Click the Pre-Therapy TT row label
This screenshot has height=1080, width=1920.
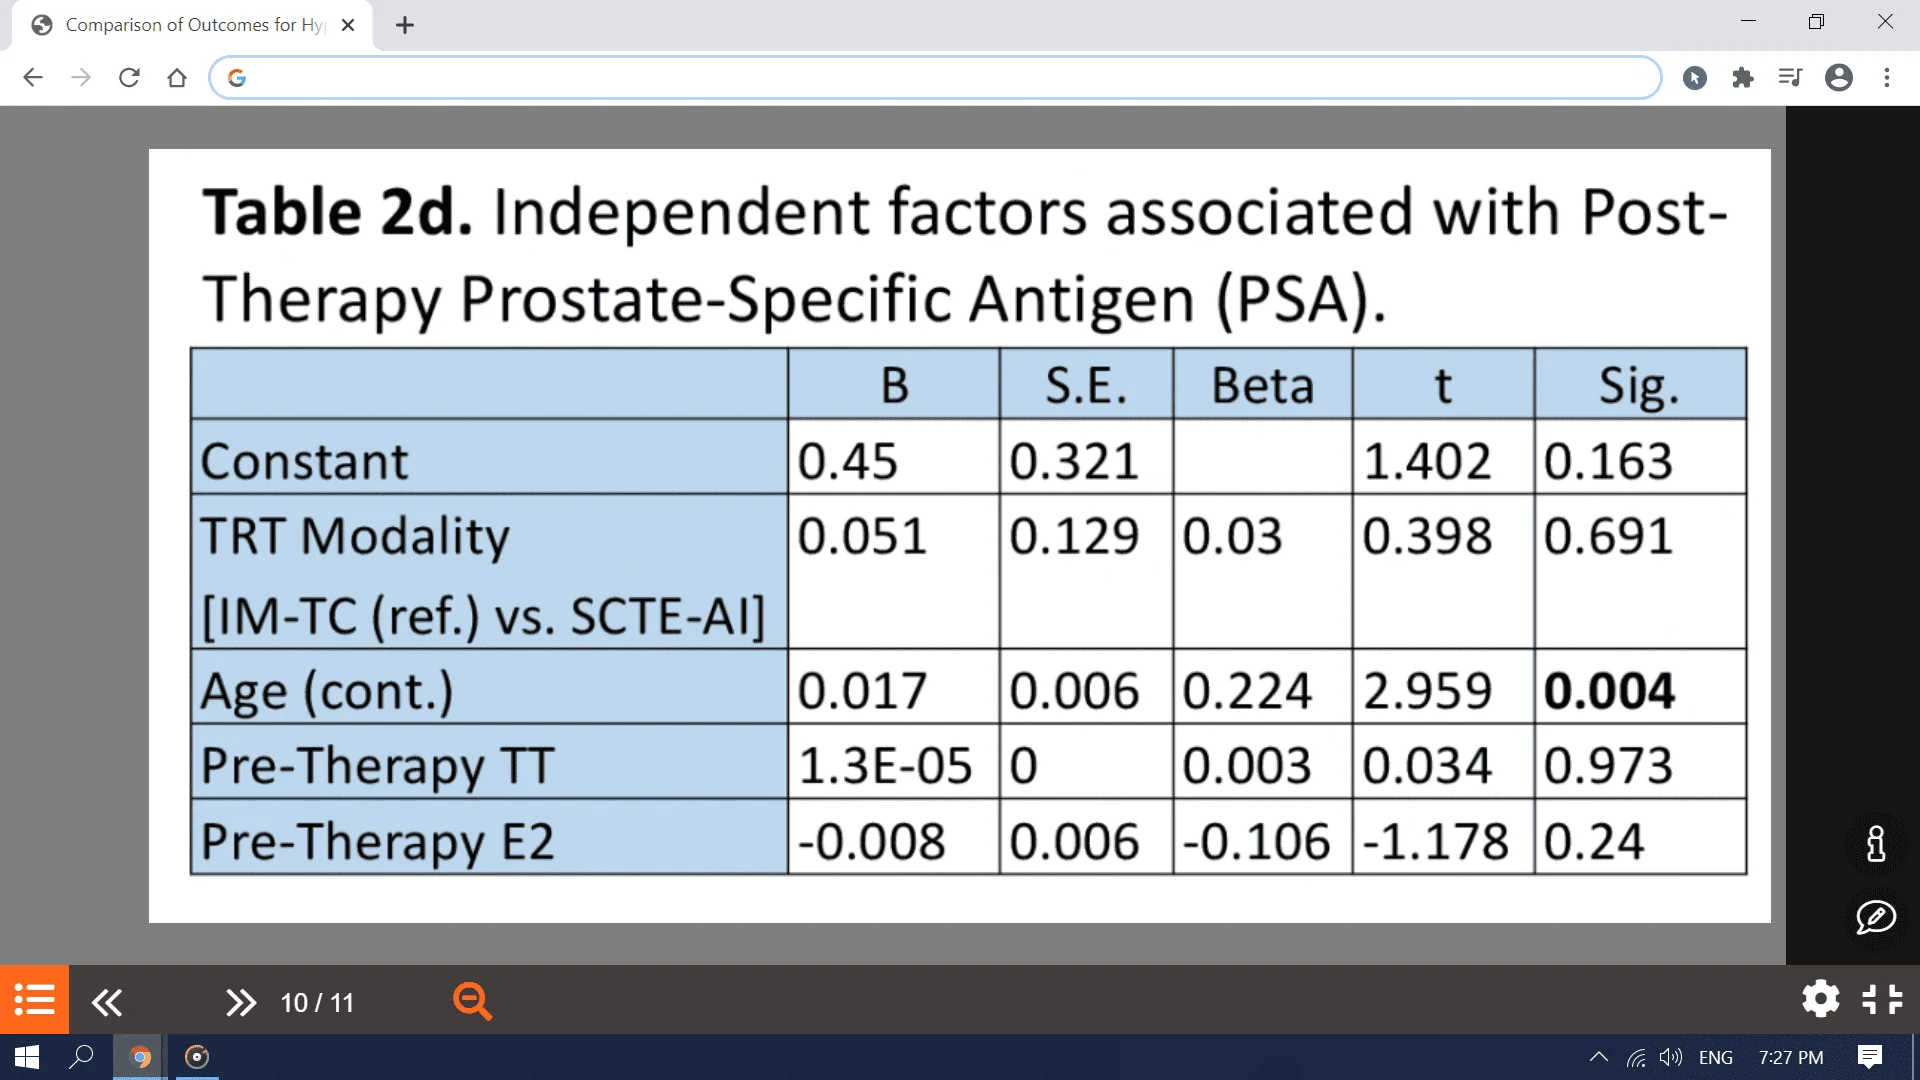tap(377, 766)
